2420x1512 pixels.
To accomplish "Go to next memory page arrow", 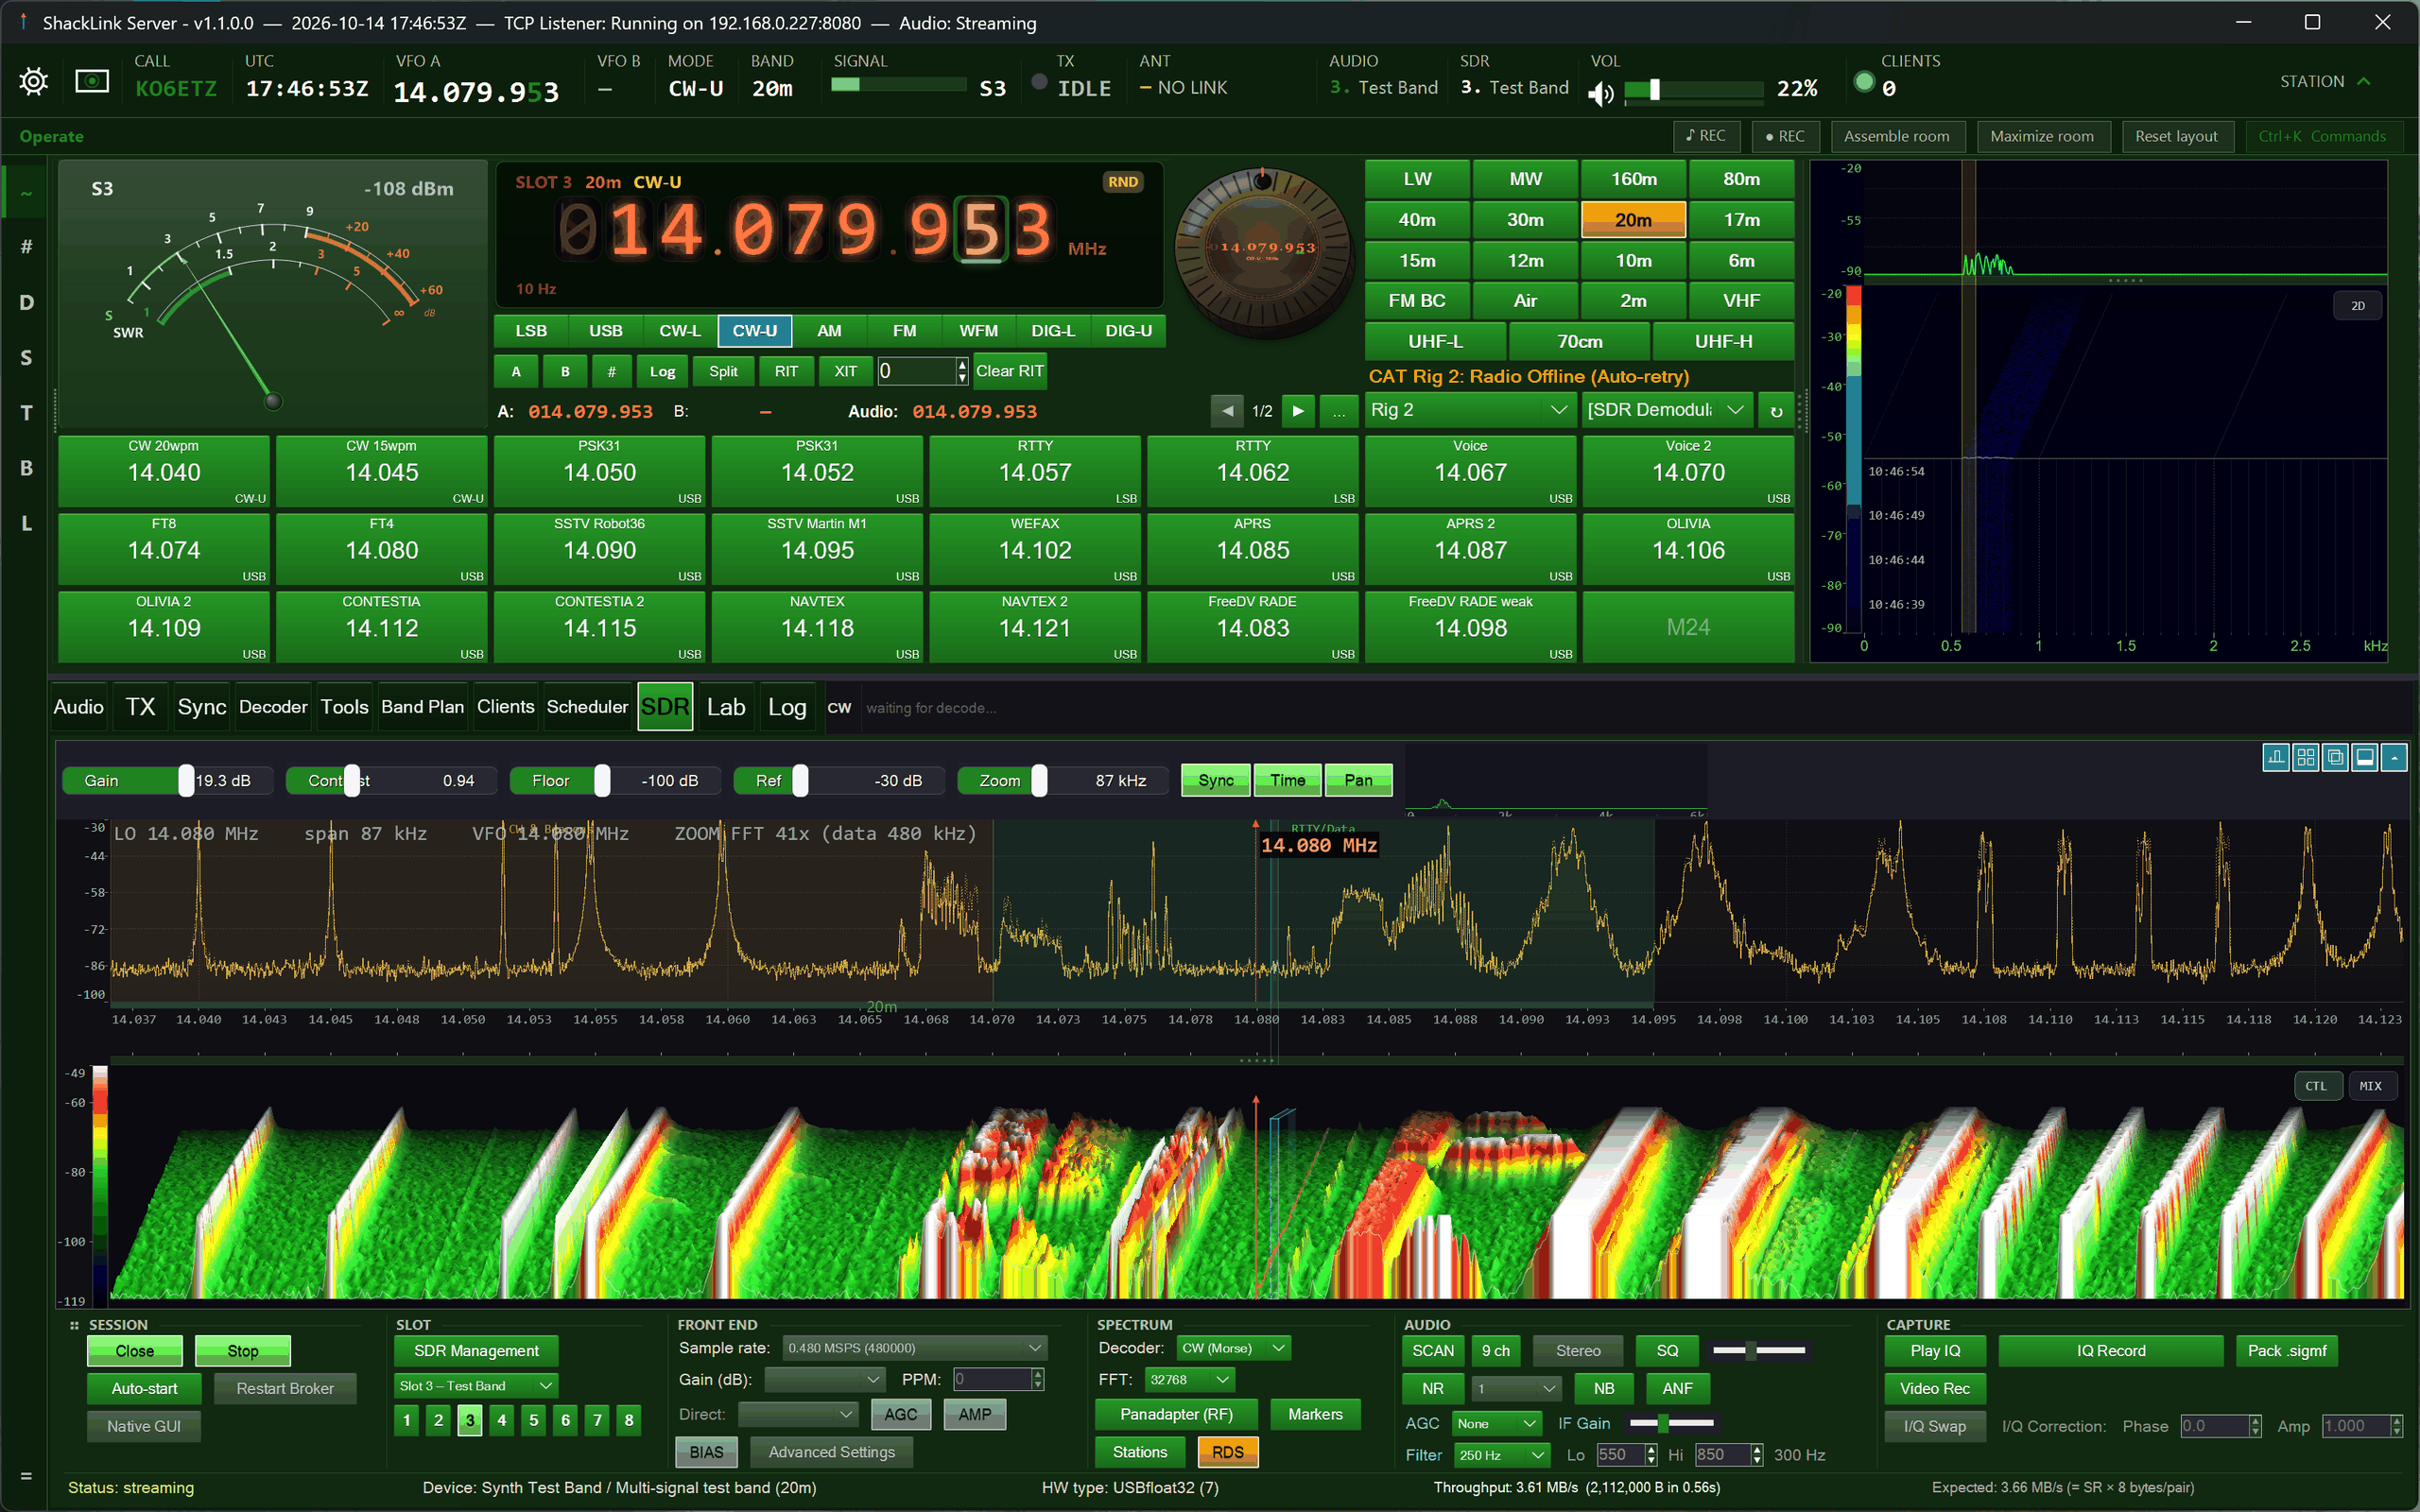I will (x=1298, y=411).
